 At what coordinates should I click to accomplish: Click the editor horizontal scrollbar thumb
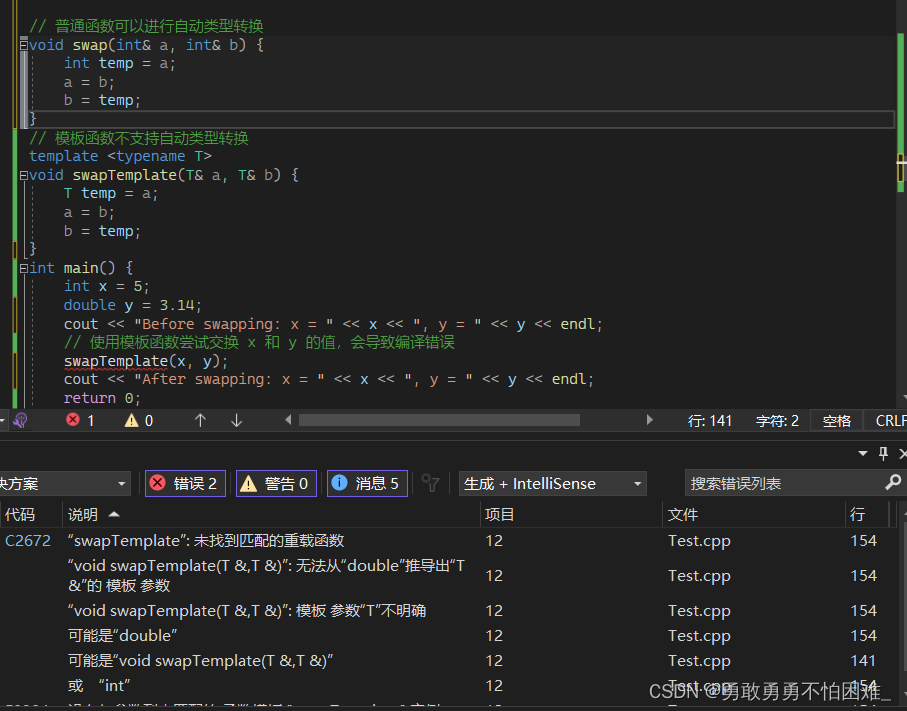click(439, 420)
